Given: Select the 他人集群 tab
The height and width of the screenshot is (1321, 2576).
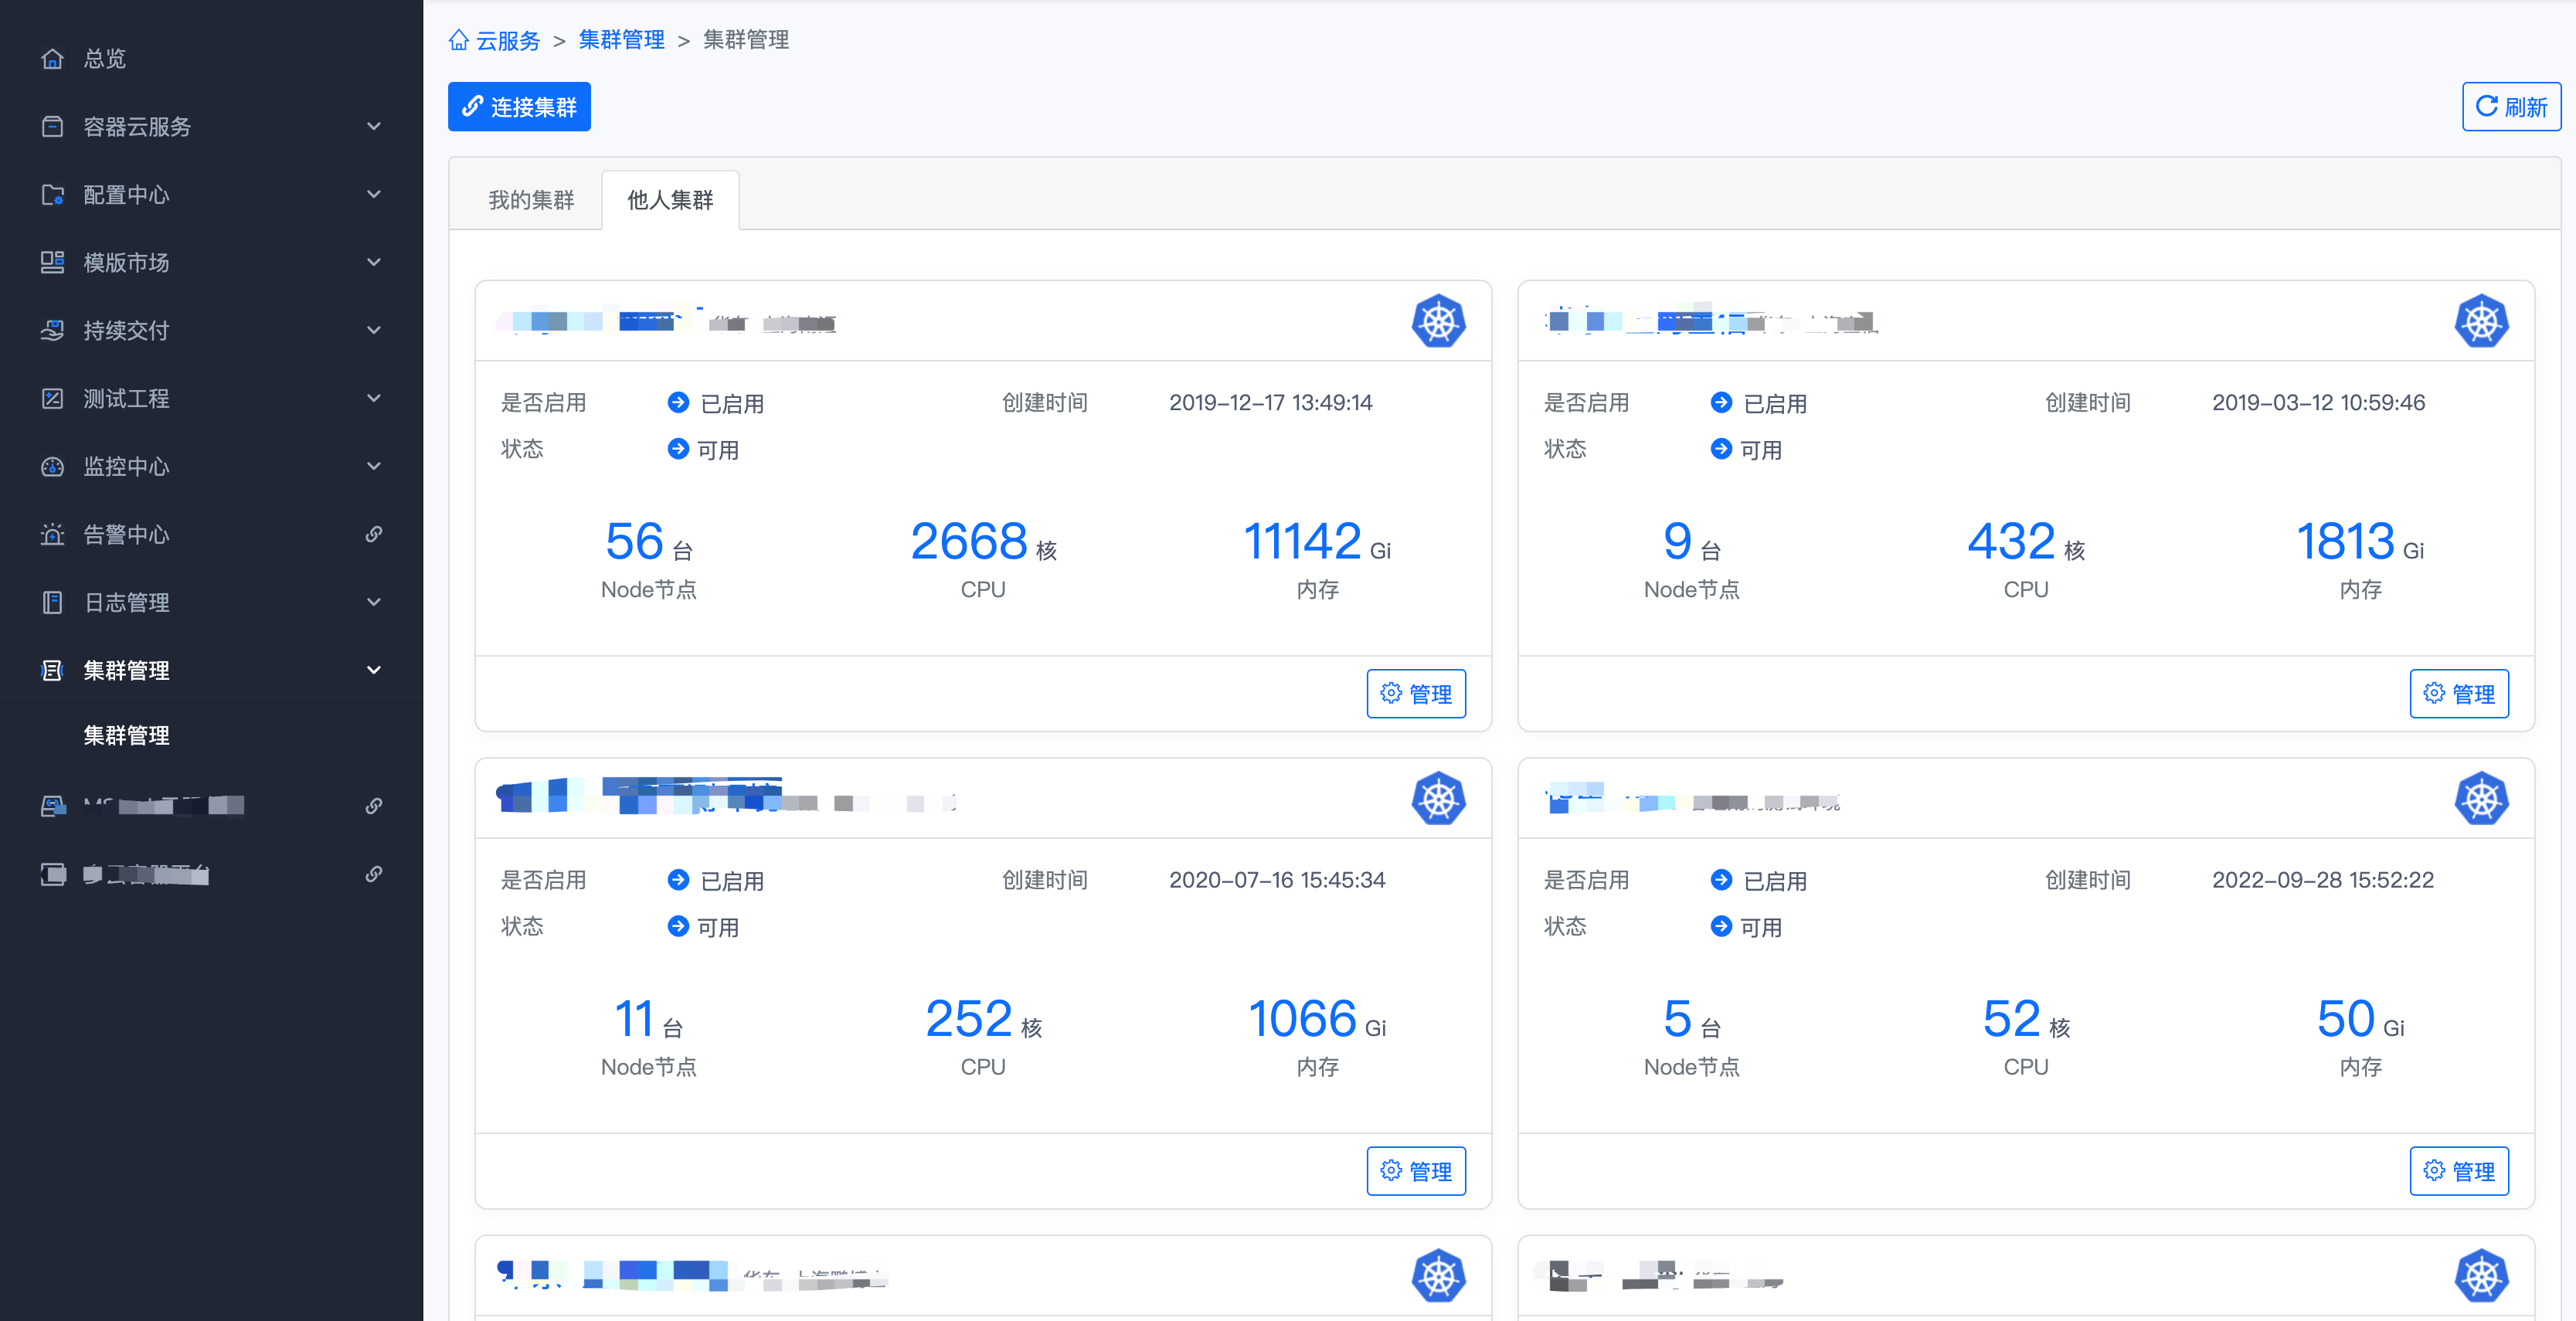Looking at the screenshot, I should point(670,200).
